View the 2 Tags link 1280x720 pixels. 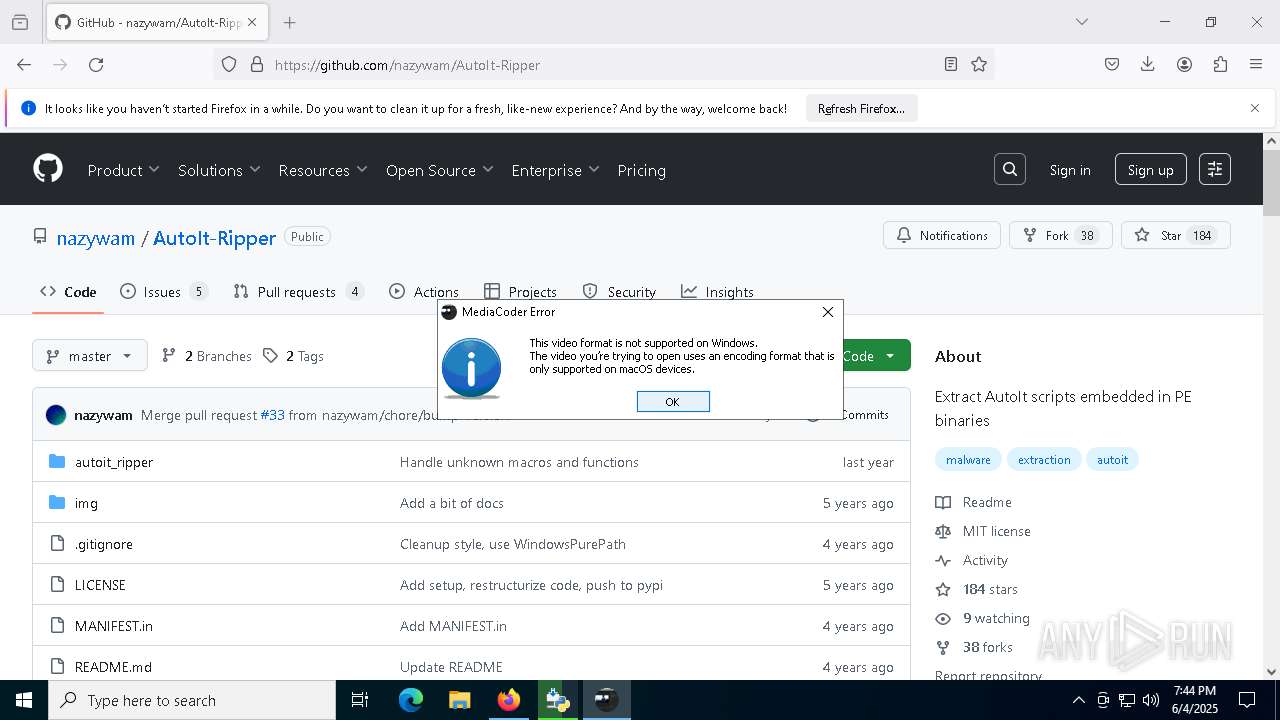point(293,356)
